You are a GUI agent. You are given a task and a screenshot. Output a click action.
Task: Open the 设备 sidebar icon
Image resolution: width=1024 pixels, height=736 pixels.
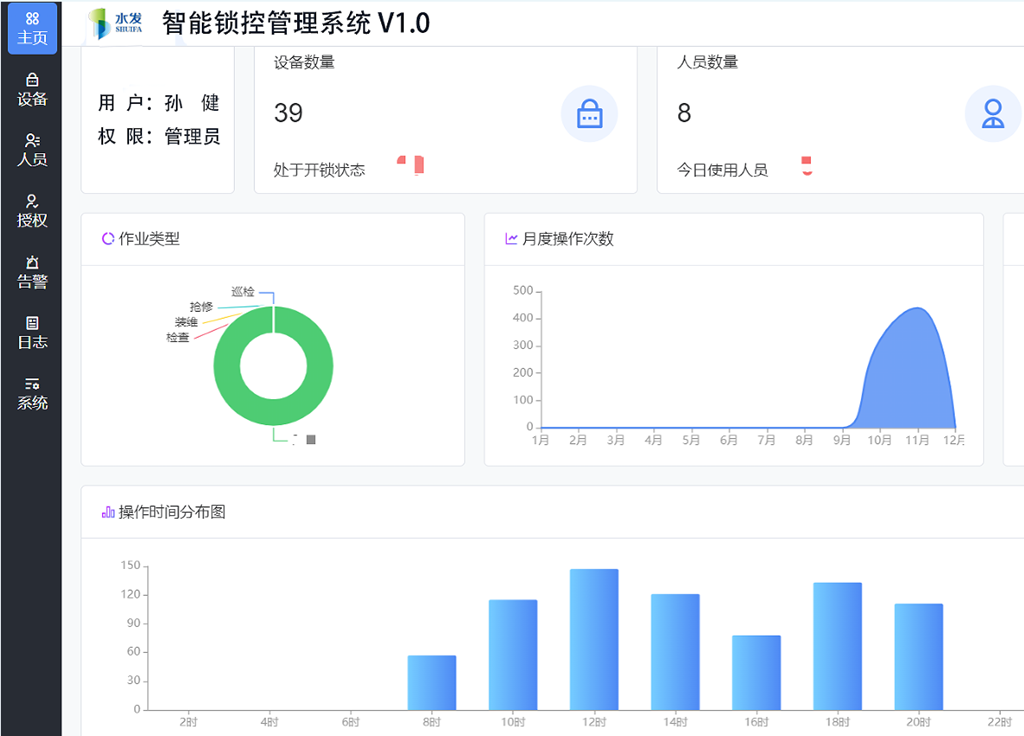pyautogui.click(x=31, y=90)
